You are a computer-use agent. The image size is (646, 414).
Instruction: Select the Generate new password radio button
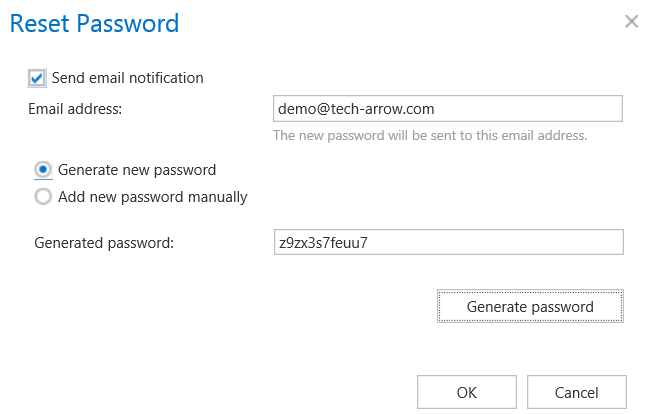point(43,170)
